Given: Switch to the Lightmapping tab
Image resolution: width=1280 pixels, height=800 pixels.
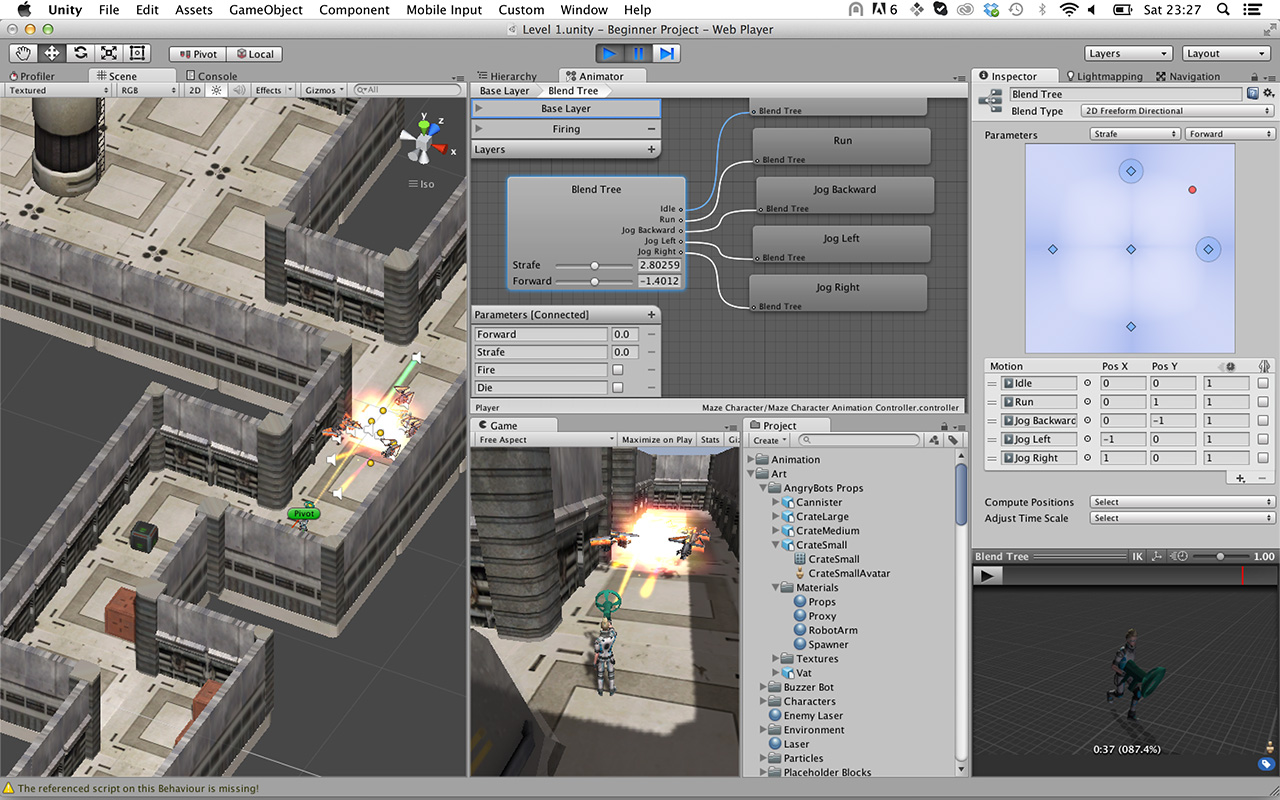Looking at the screenshot, I should coord(1103,76).
